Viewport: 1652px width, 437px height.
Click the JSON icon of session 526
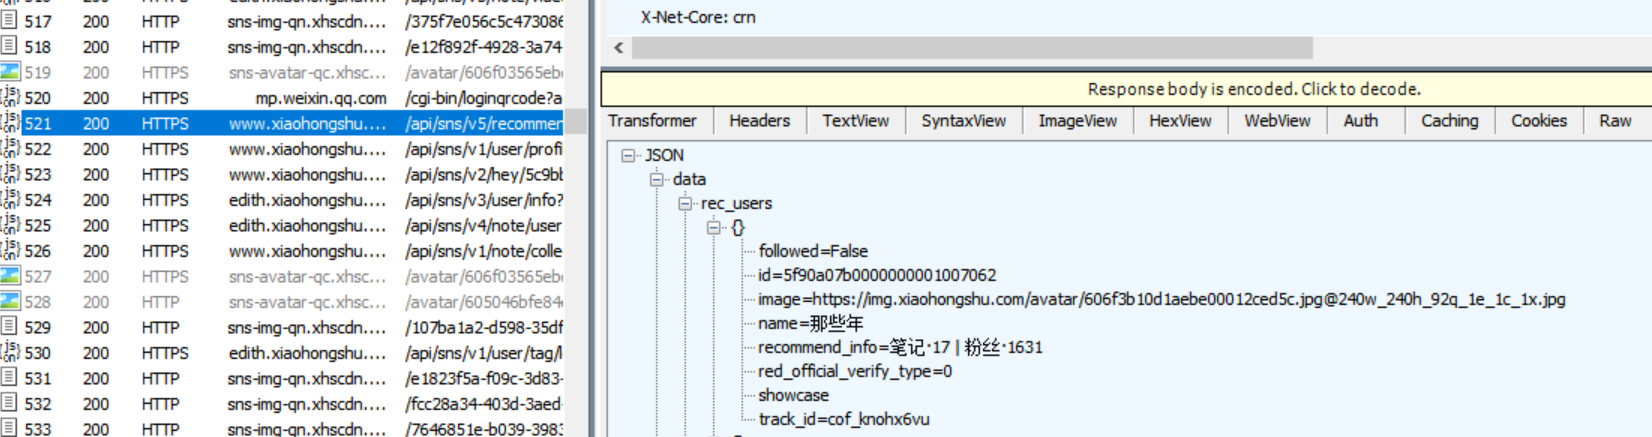(10, 250)
